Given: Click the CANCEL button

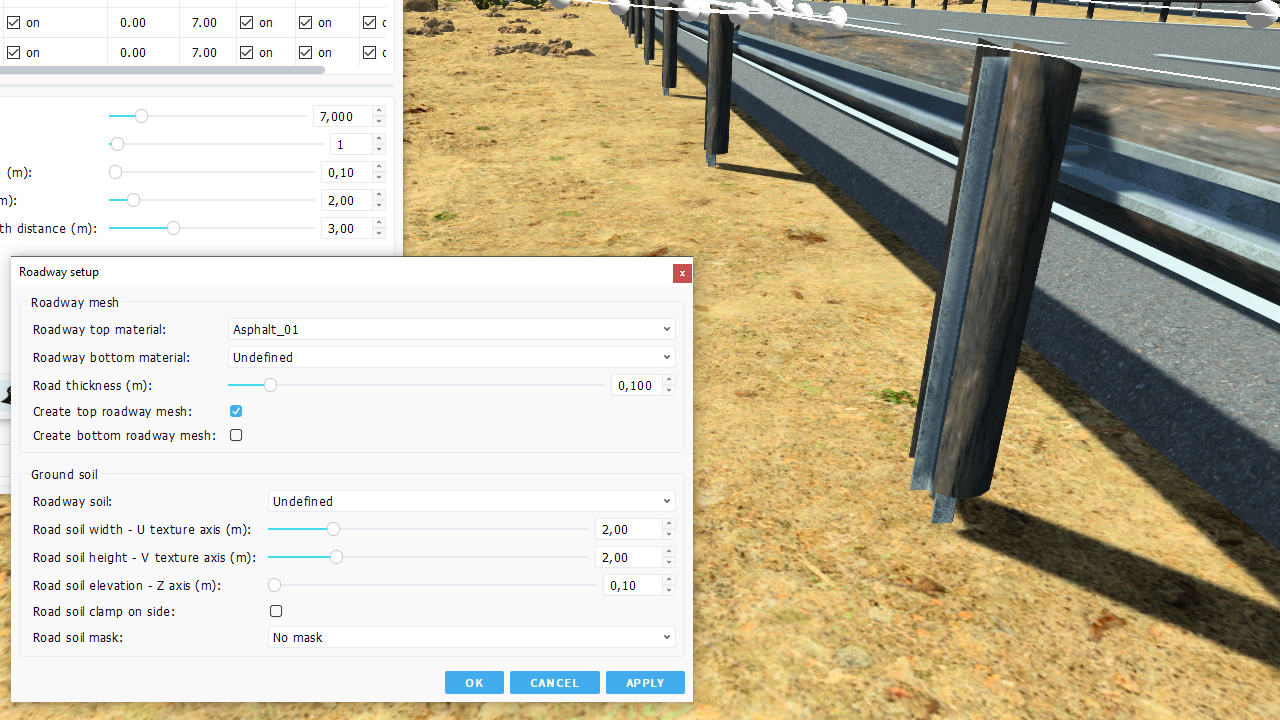Looking at the screenshot, I should point(554,683).
